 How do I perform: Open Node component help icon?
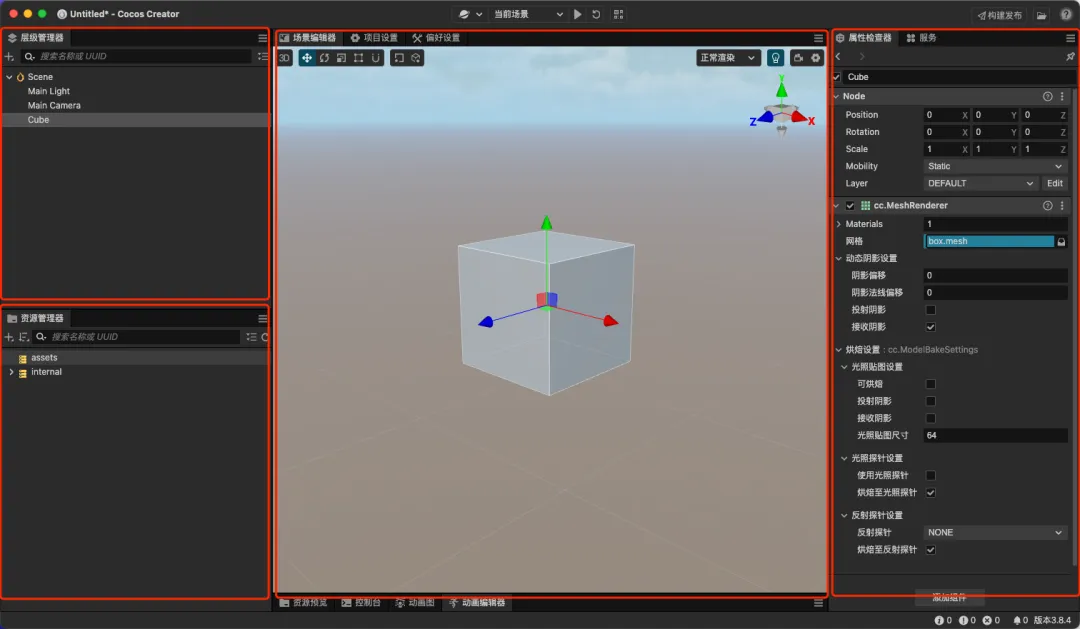1048,96
